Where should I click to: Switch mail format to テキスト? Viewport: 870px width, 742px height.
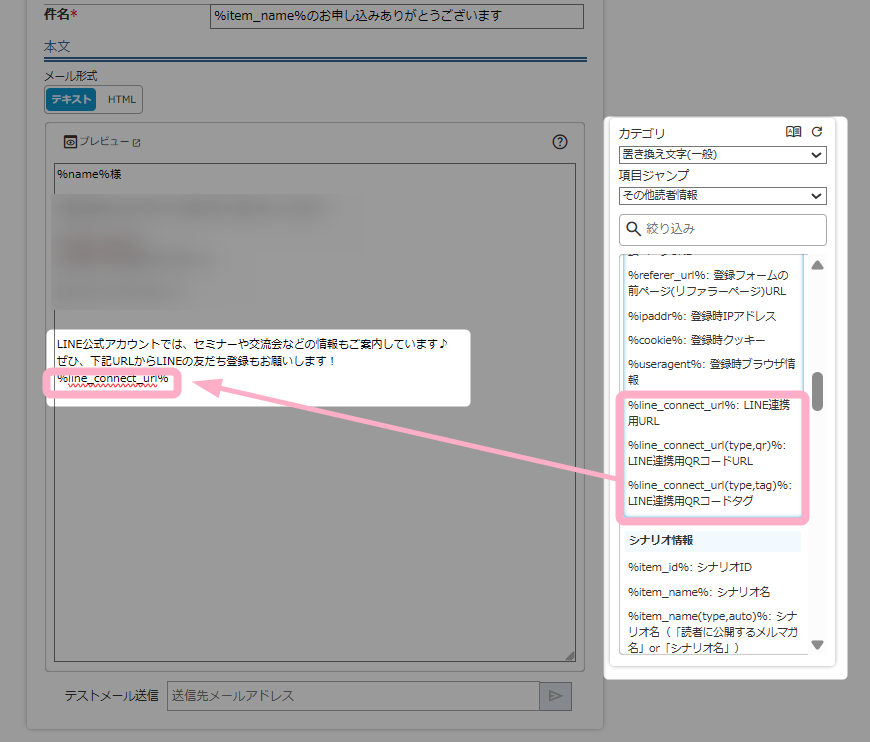coord(72,99)
